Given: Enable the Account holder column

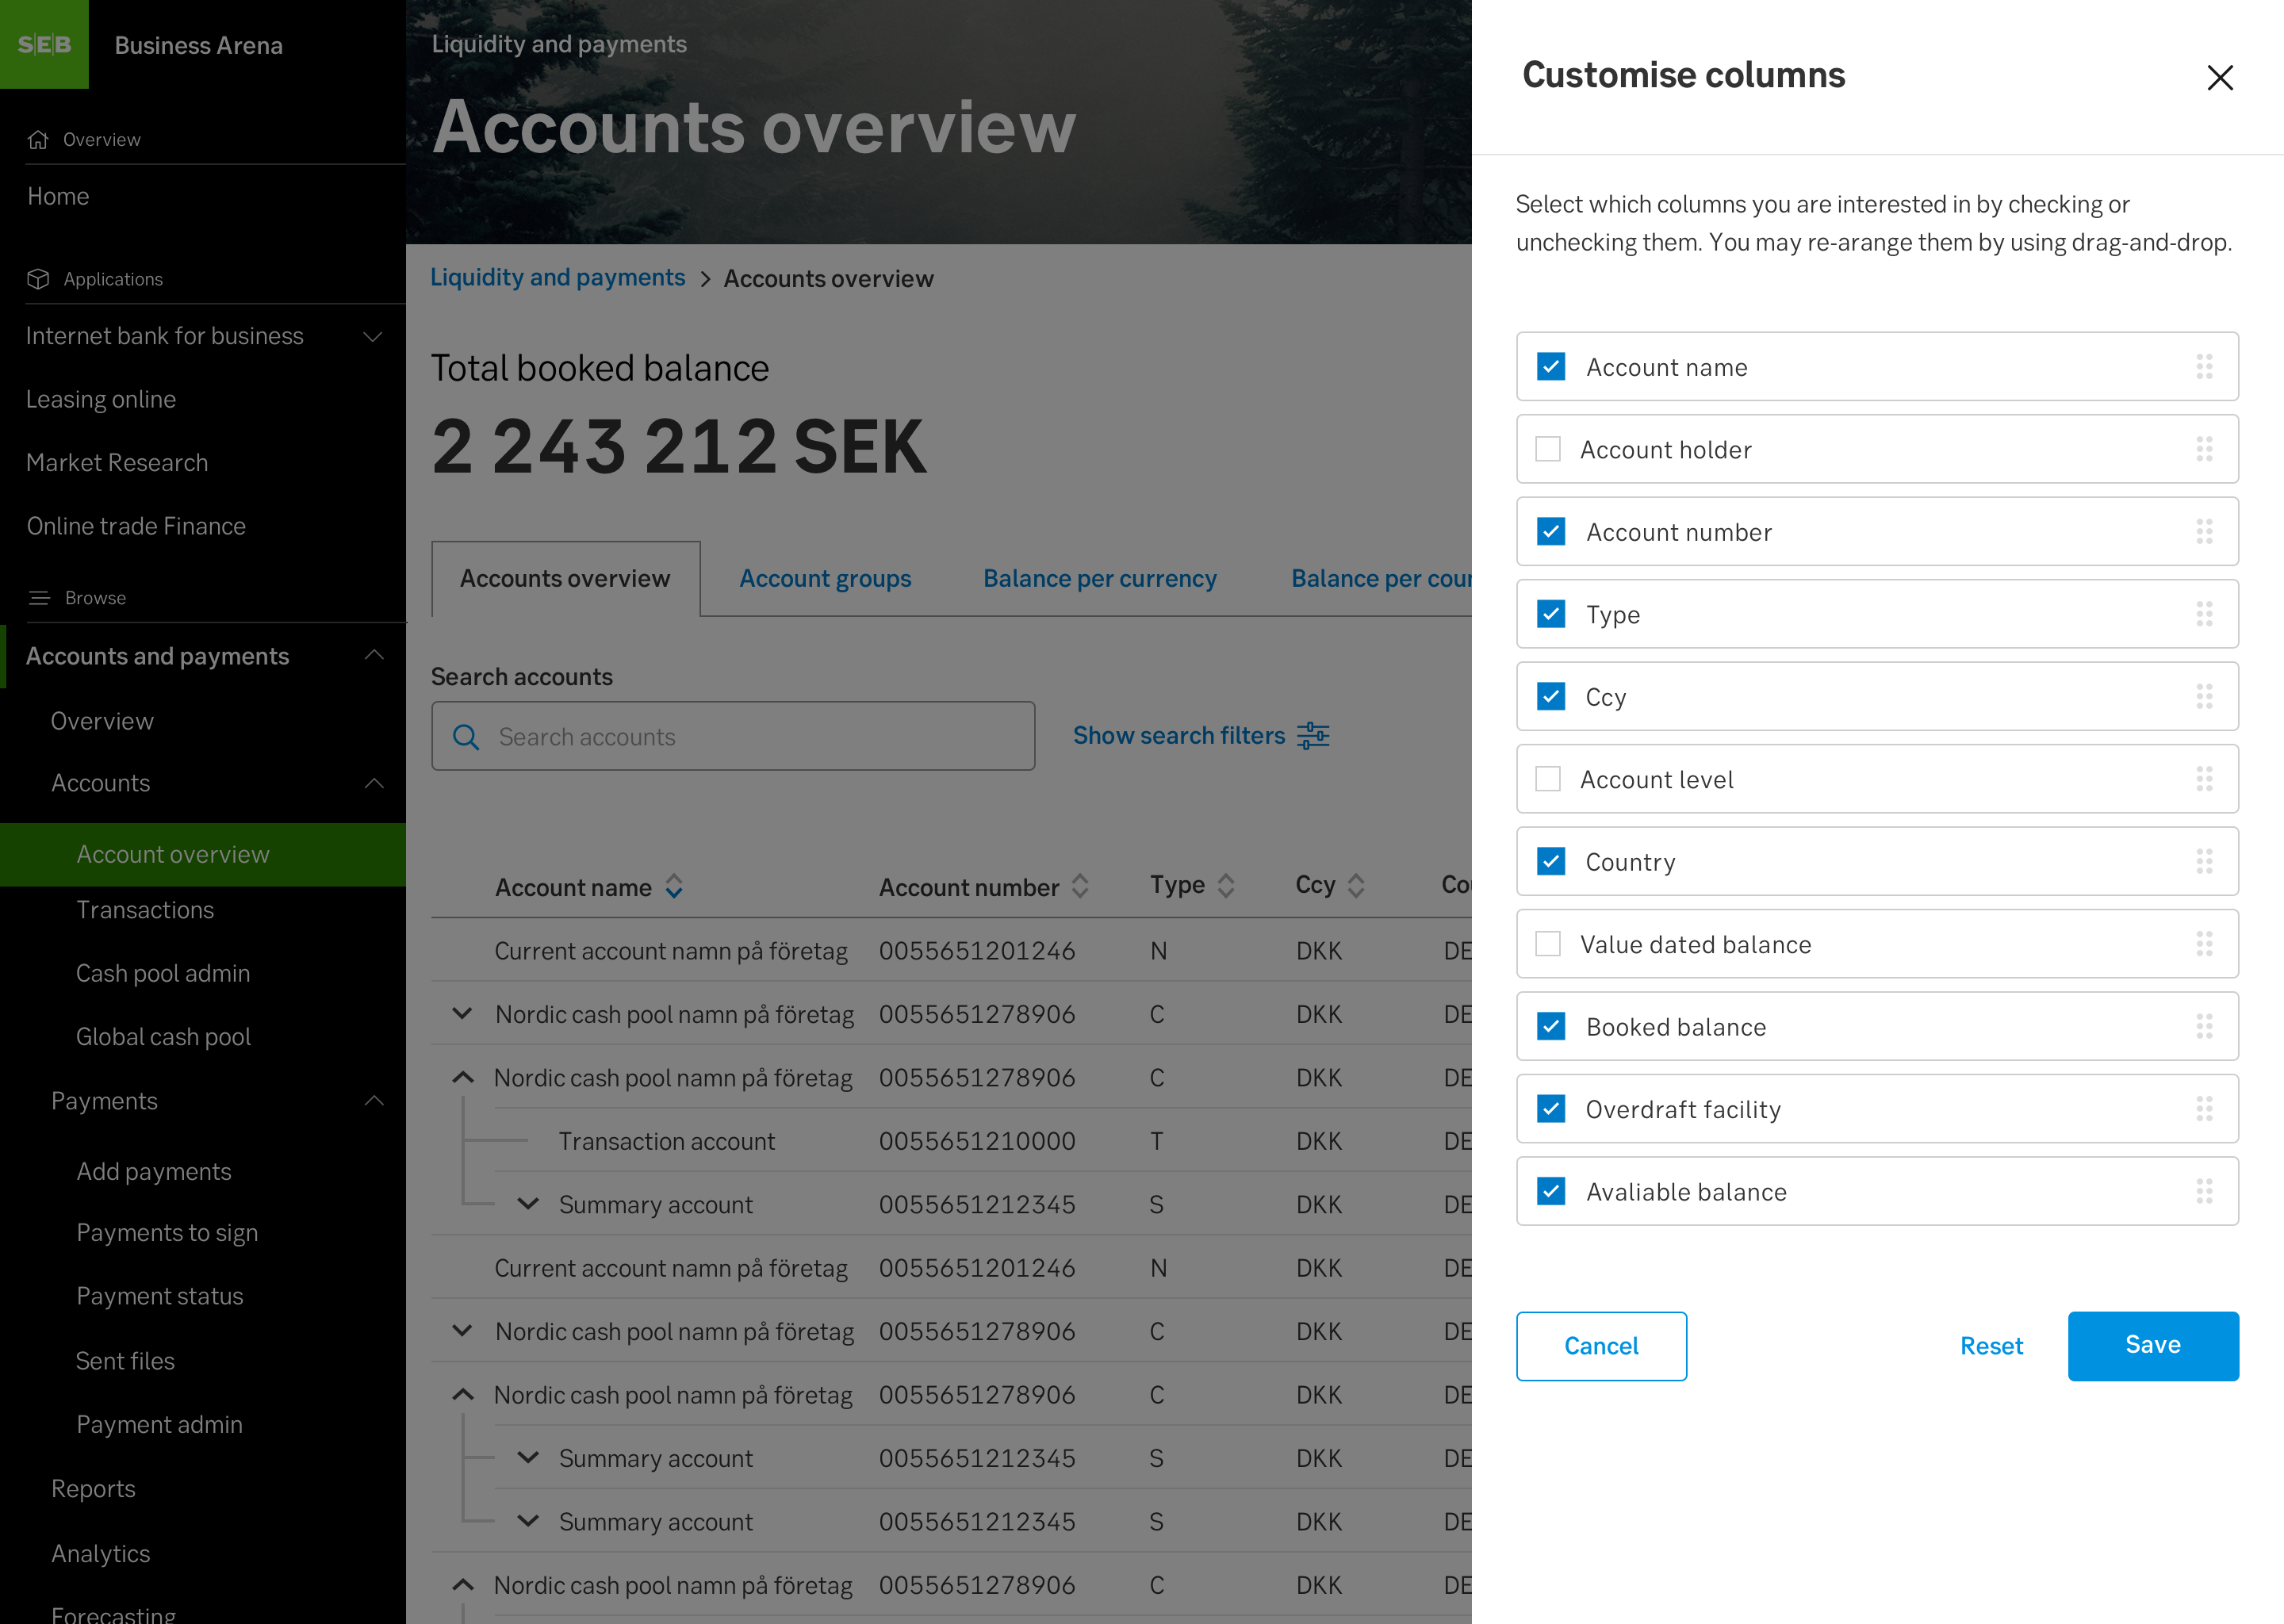Looking at the screenshot, I should pyautogui.click(x=1549, y=449).
